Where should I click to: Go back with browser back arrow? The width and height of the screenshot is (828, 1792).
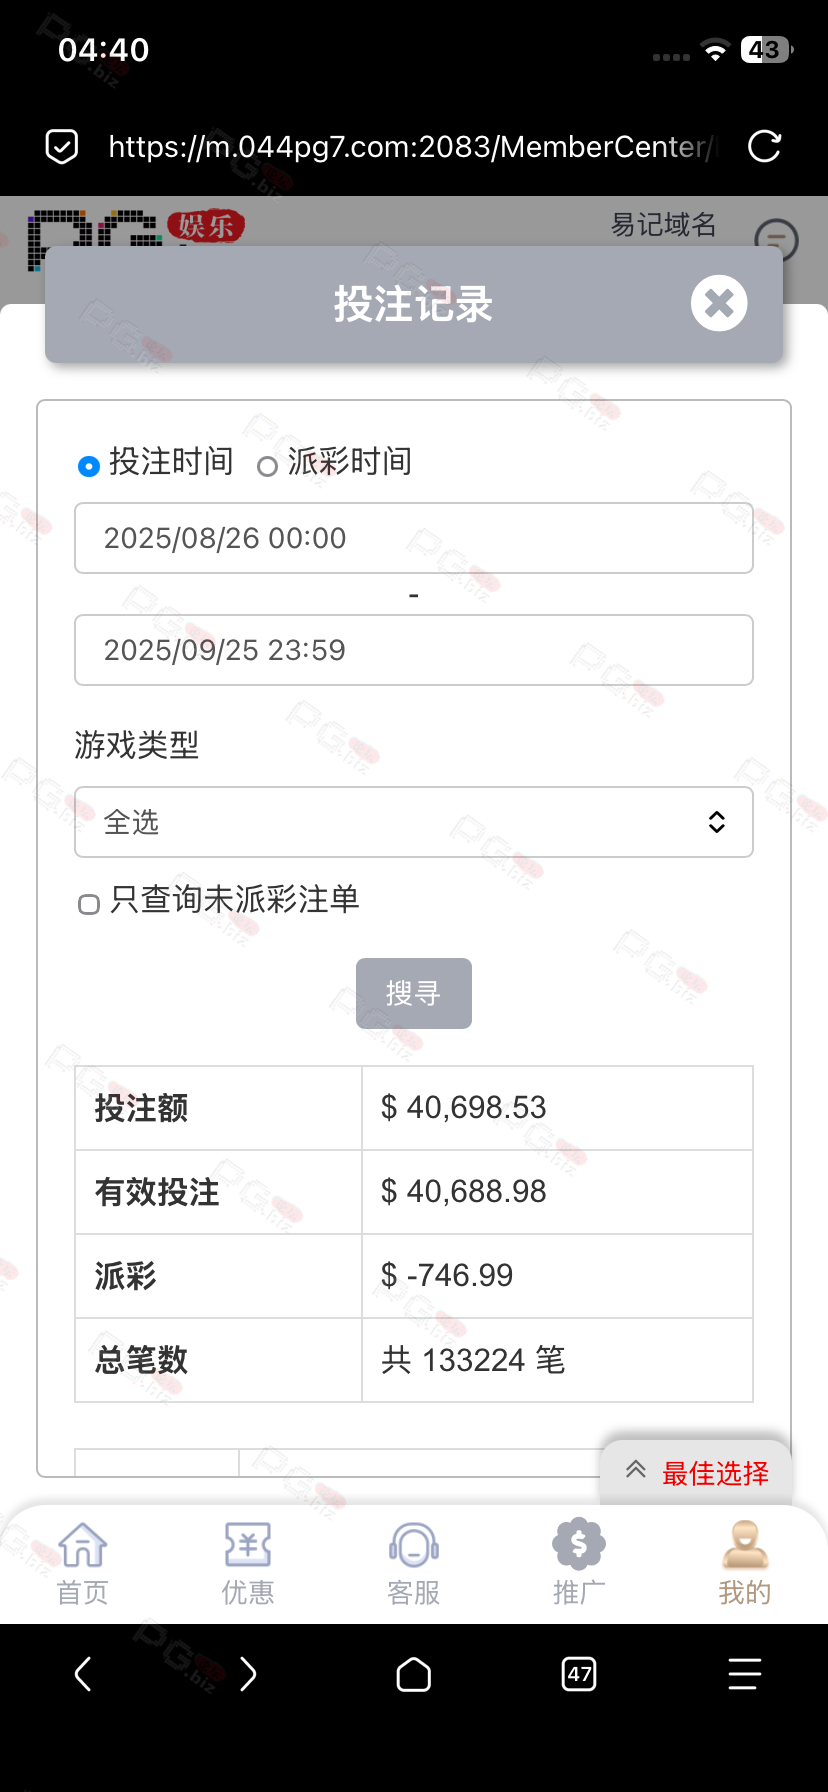(x=83, y=1673)
